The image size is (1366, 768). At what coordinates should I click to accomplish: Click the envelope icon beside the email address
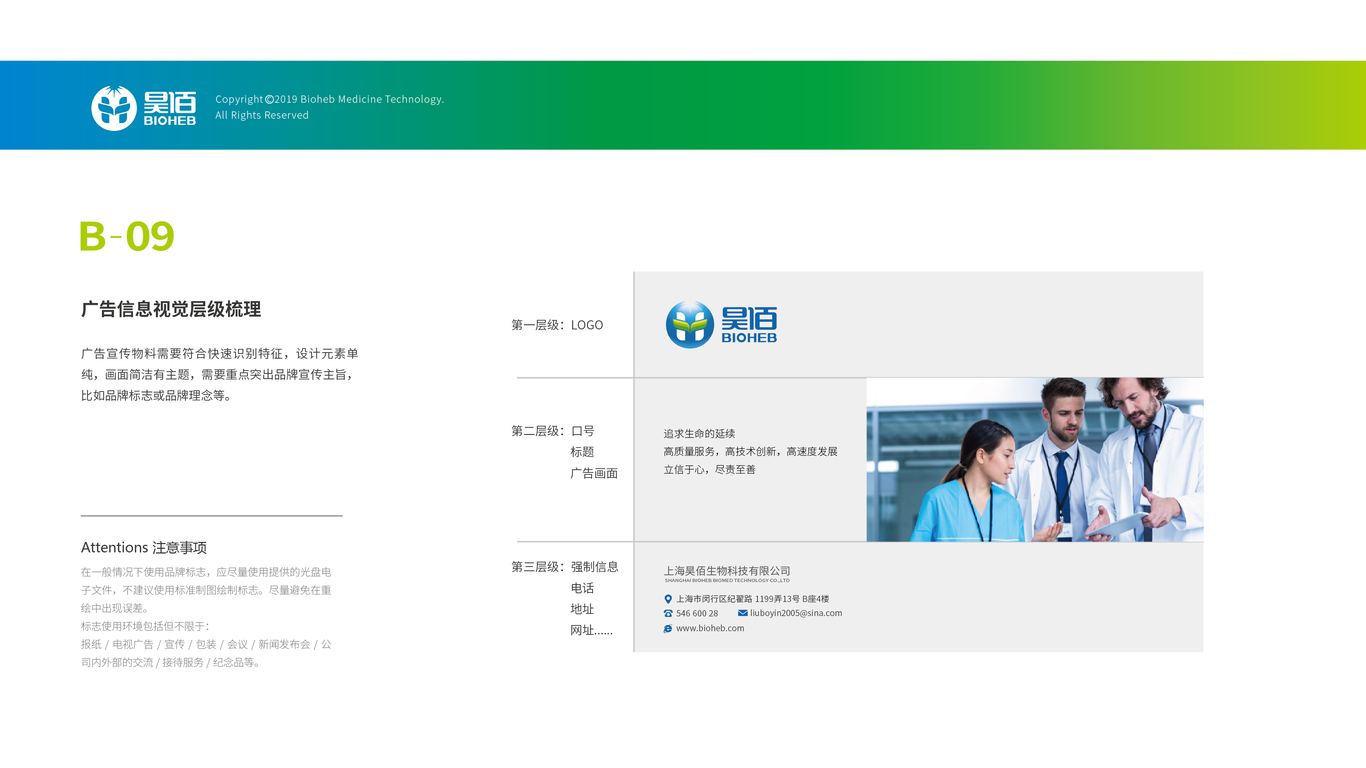pos(743,613)
